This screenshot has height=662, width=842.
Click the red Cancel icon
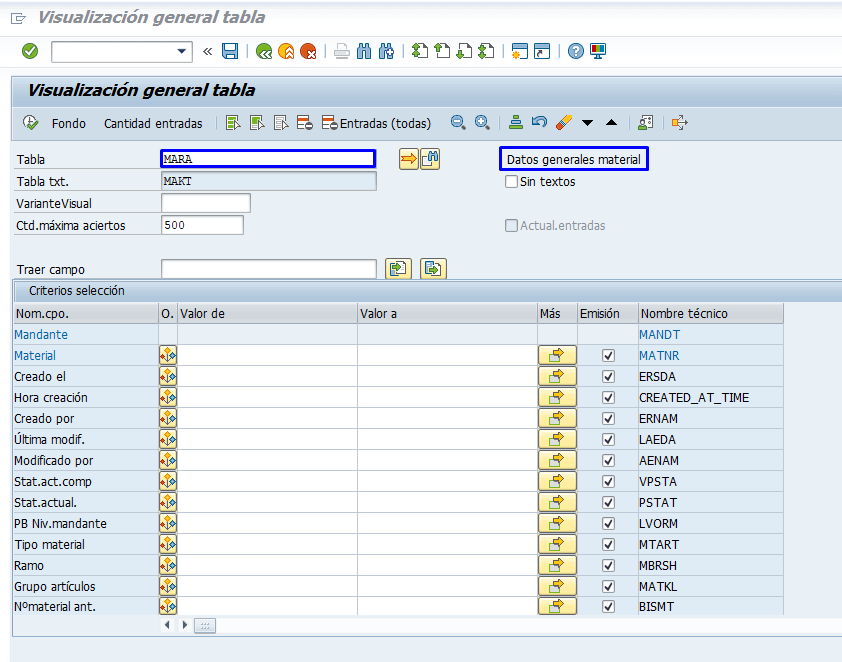[308, 51]
